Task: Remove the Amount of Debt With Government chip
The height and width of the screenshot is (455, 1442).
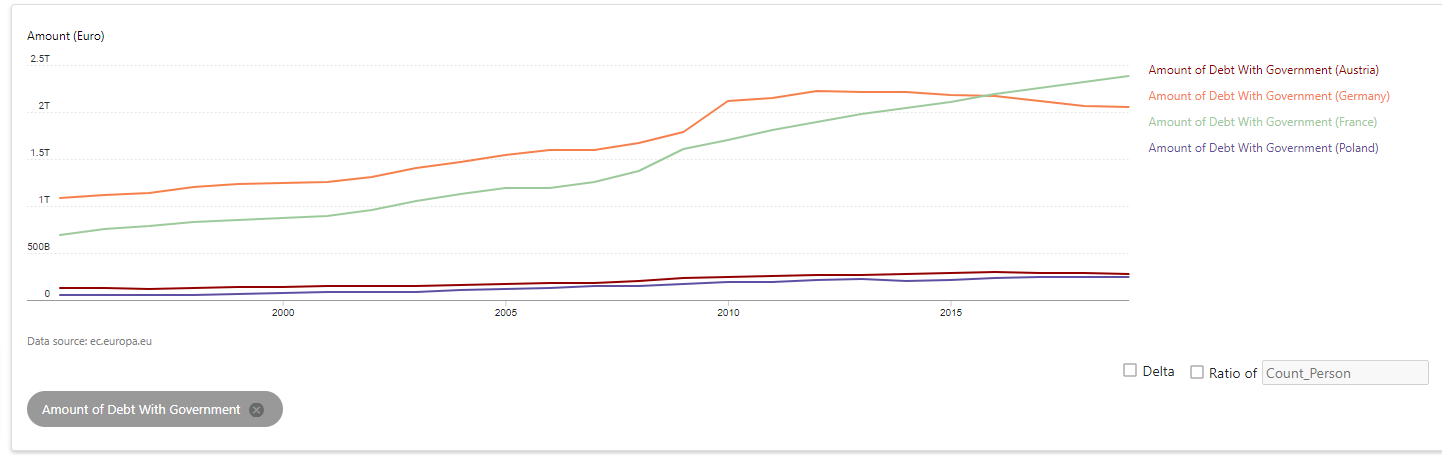Action: point(257,410)
